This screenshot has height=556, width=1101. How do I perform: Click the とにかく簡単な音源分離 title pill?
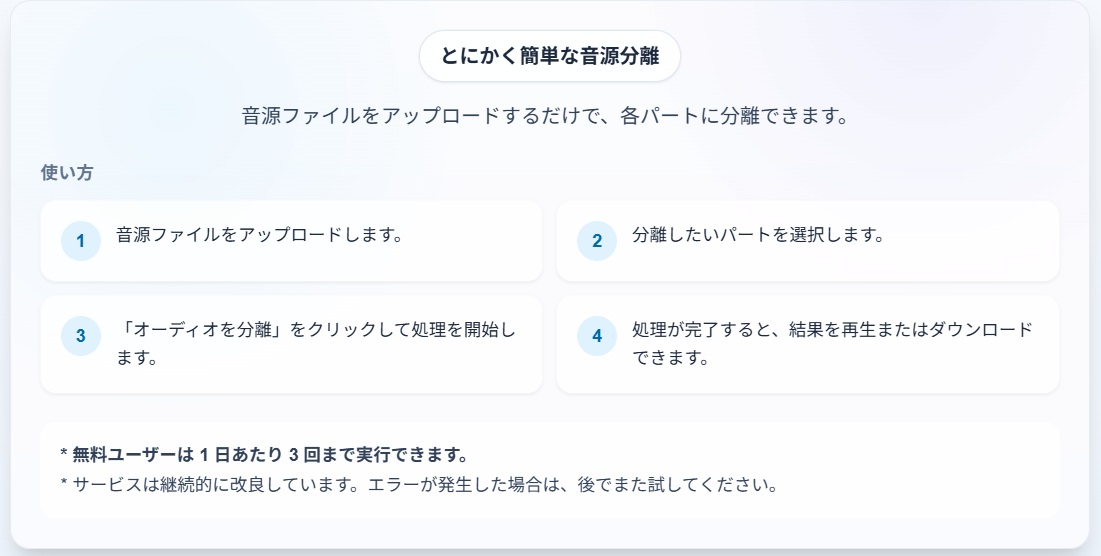(x=549, y=56)
